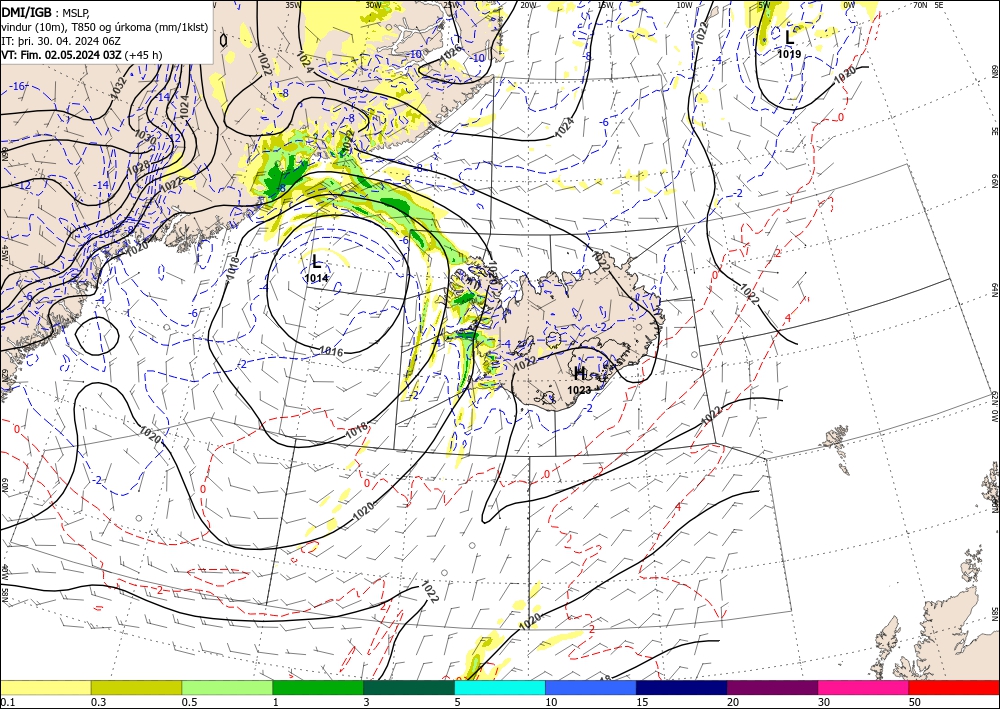Click the '35W' longitude label
1000x709 pixels.
(293, 5)
